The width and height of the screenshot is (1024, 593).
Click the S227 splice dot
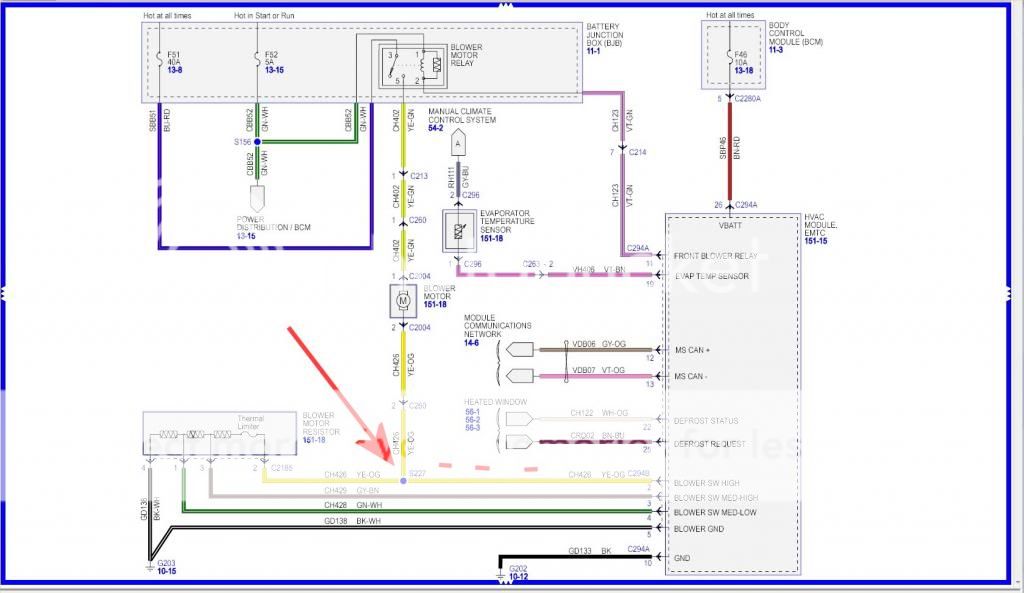(x=404, y=481)
